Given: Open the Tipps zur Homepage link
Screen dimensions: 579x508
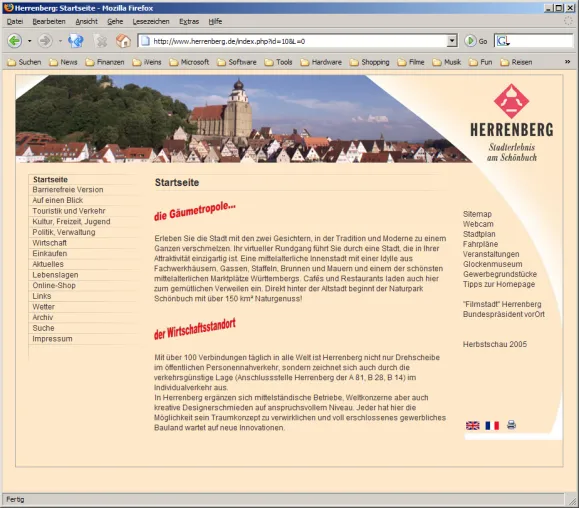Looking at the screenshot, I should coord(499,284).
